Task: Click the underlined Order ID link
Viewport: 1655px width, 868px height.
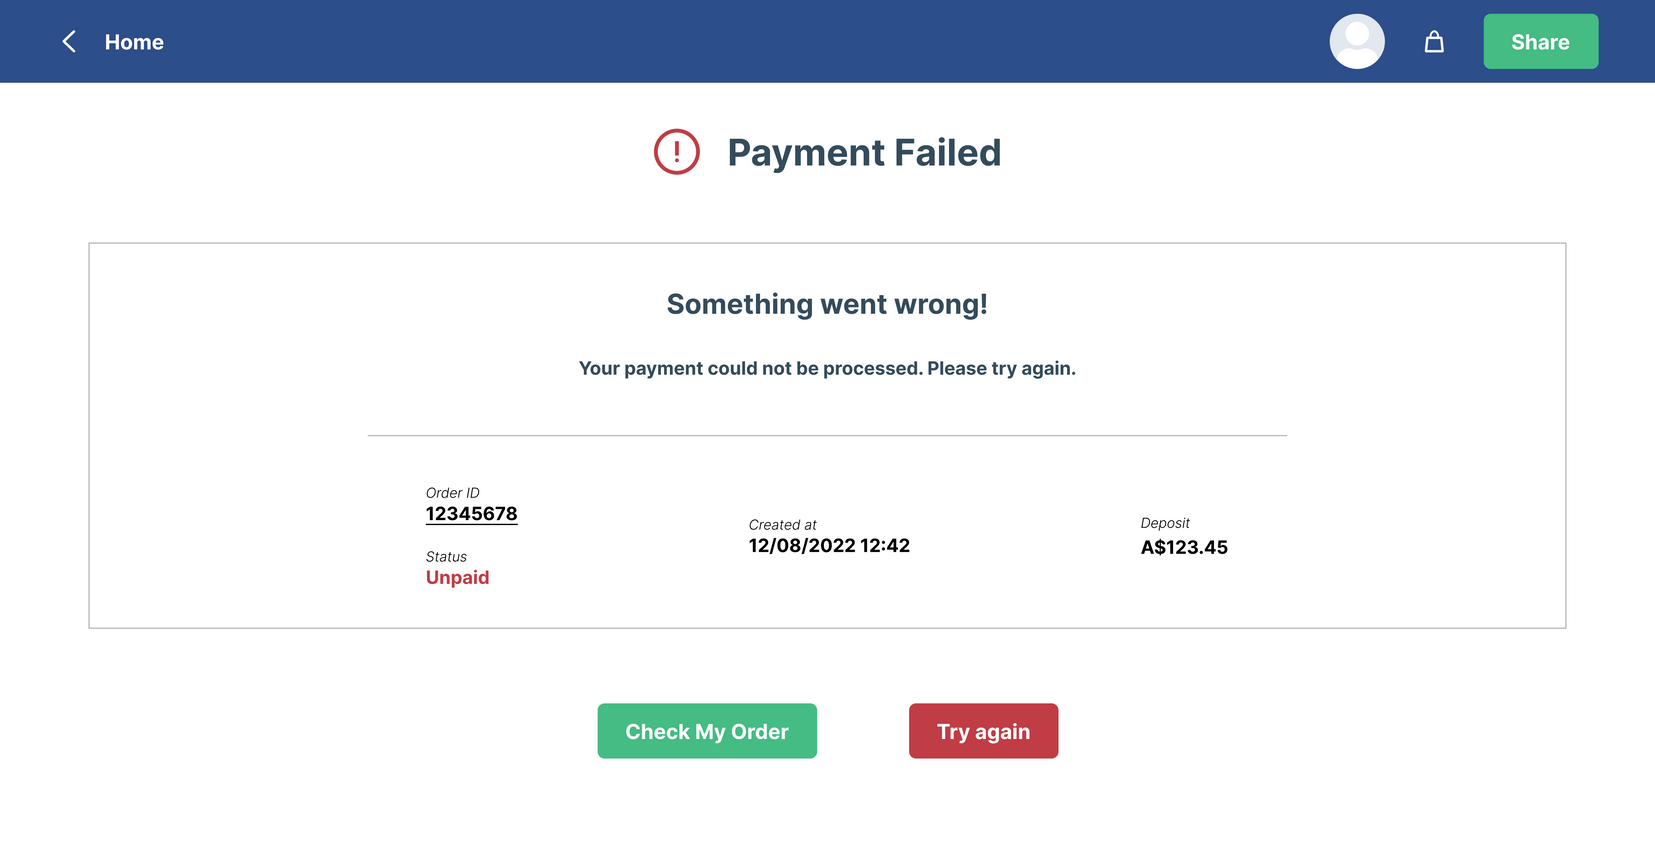Action: point(472,513)
